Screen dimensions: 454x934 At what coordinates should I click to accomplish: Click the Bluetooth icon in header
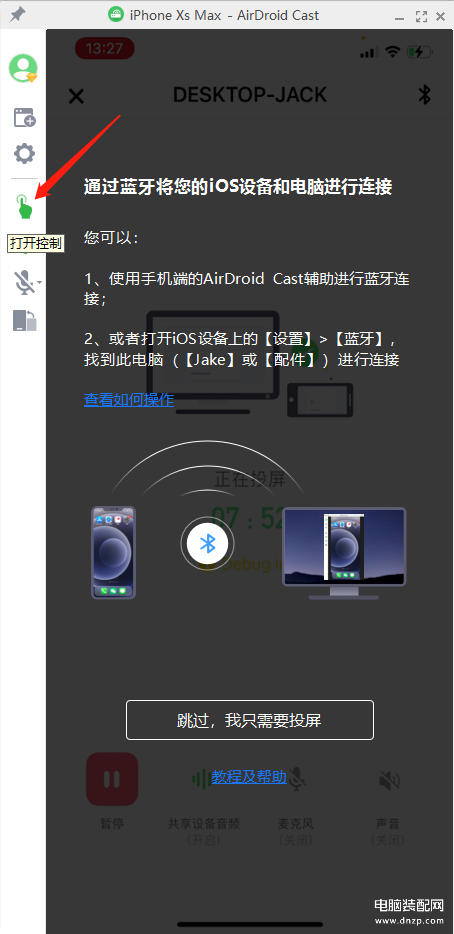pos(424,95)
